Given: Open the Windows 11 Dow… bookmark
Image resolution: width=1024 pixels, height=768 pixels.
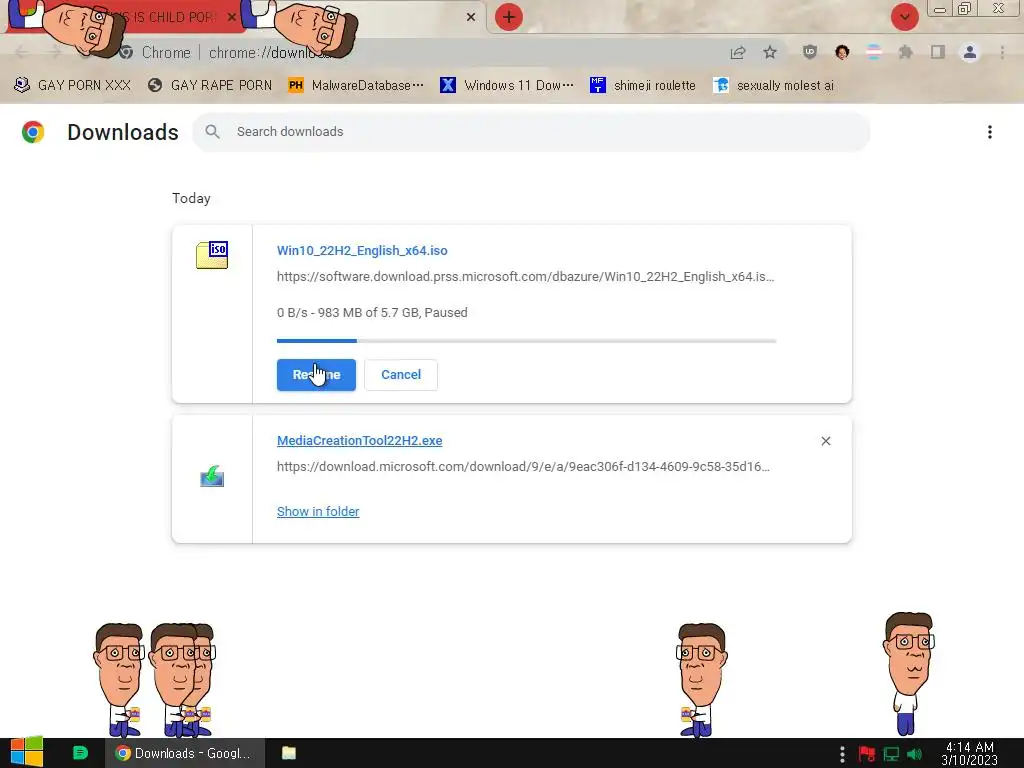Looking at the screenshot, I should point(507,86).
